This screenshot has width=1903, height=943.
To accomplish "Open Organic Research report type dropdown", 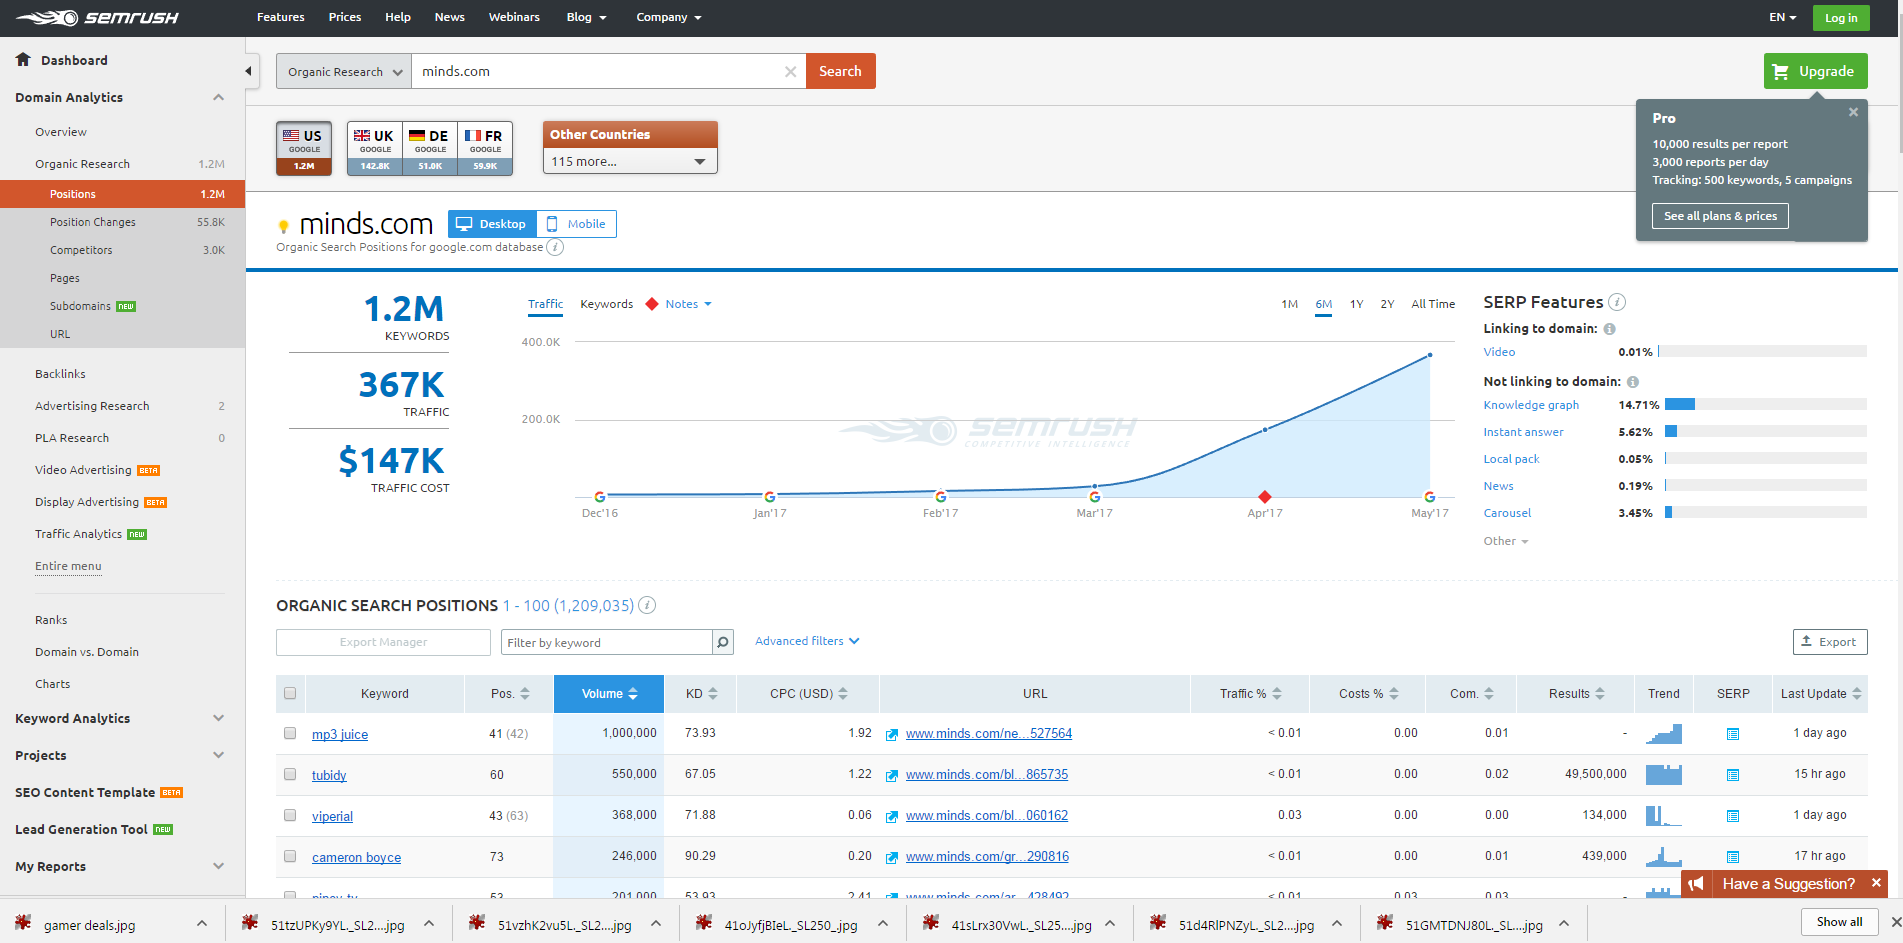I will (x=344, y=71).
